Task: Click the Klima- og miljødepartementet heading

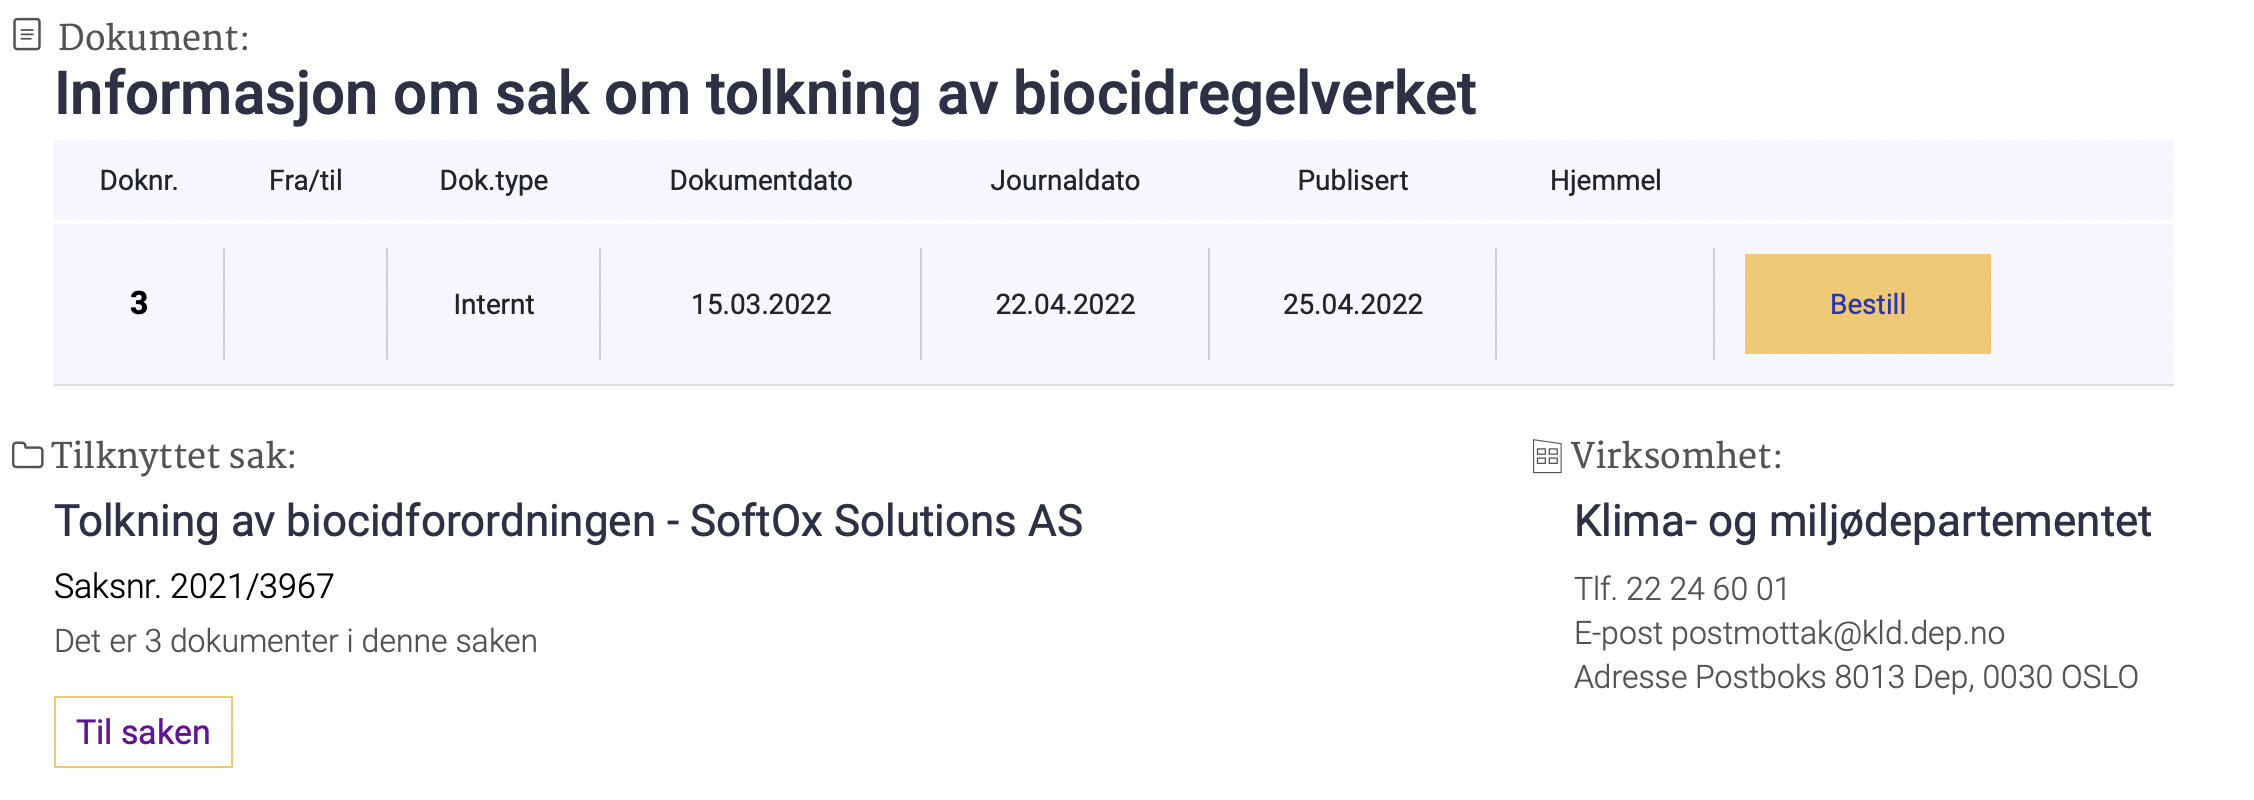Action: [1862, 521]
